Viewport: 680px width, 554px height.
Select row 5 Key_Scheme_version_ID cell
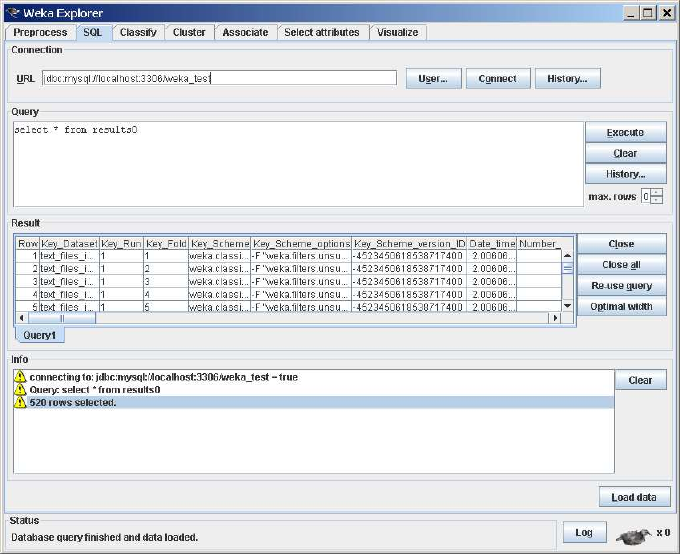pyautogui.click(x=409, y=307)
